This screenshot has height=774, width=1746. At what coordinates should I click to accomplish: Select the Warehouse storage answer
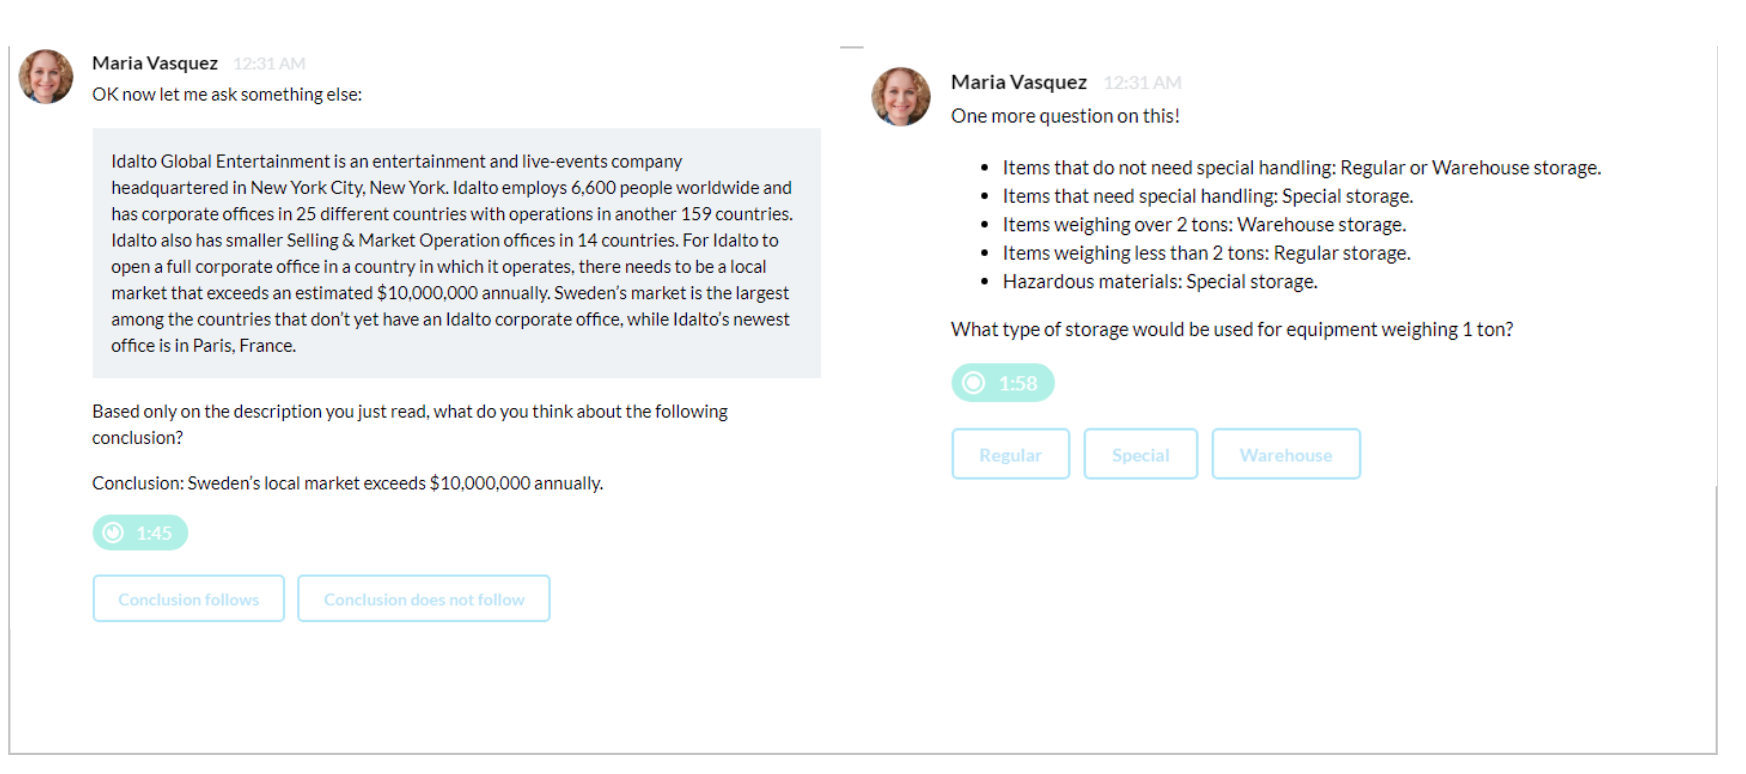point(1286,455)
